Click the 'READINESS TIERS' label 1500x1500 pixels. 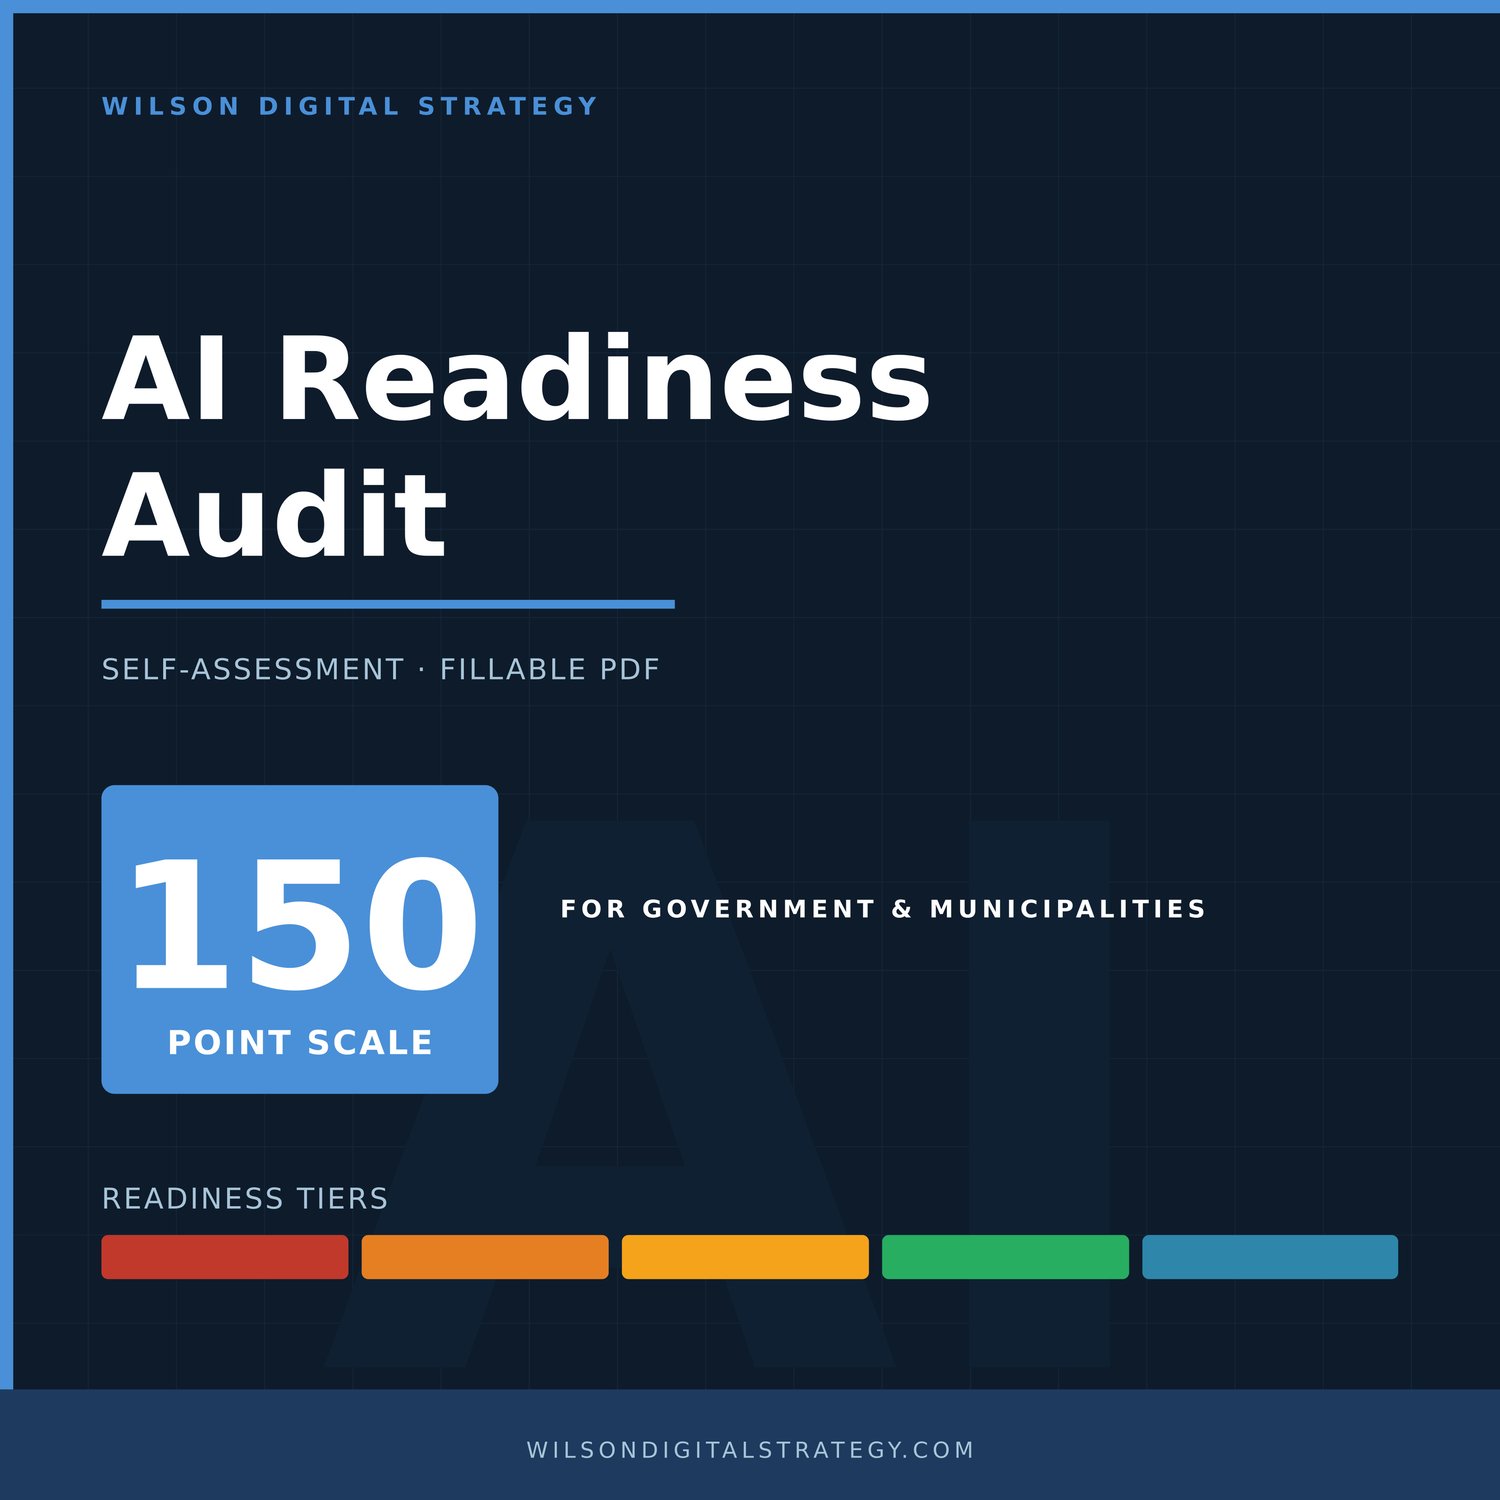[245, 1198]
